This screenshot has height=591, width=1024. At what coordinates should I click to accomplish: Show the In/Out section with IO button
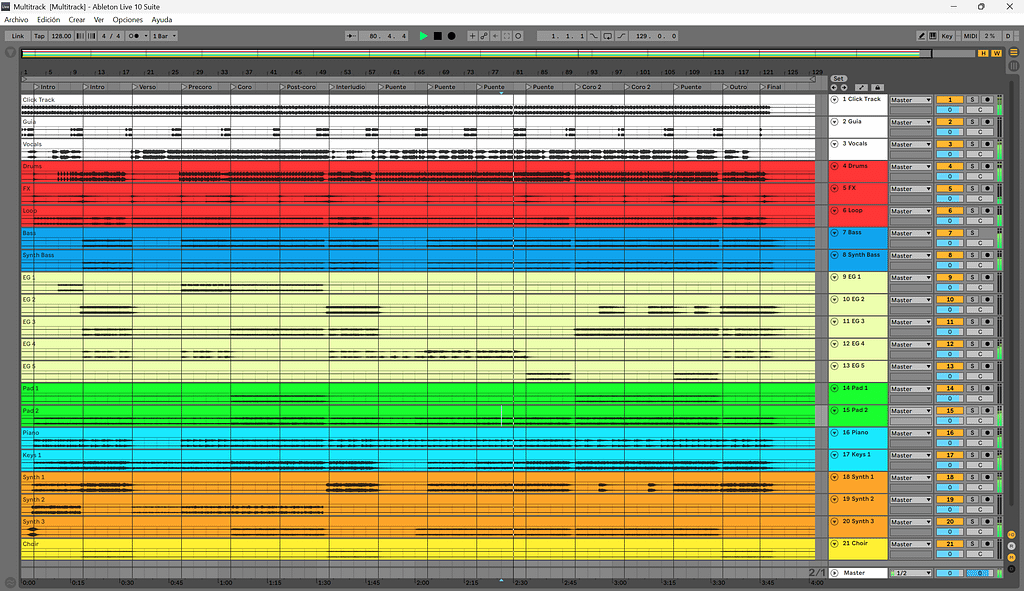coord(1012,534)
